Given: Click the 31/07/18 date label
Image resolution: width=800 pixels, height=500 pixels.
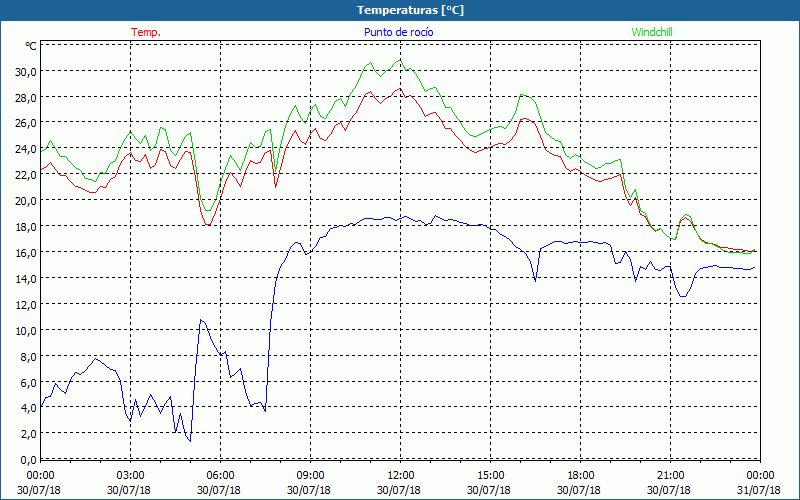Looking at the screenshot, I should [758, 490].
